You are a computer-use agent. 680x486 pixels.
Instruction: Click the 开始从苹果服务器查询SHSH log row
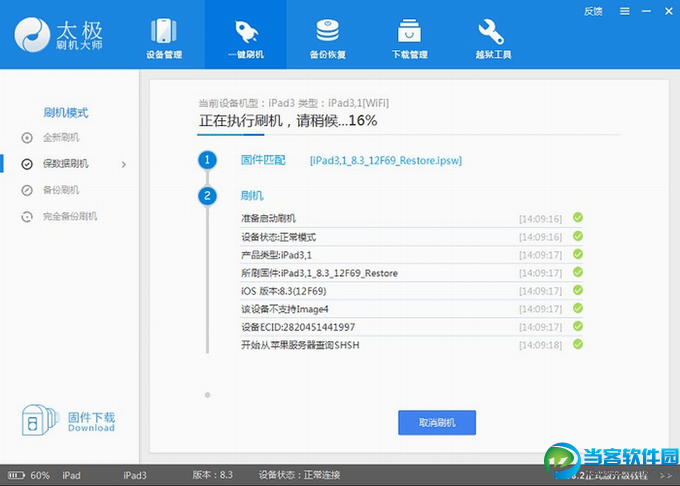(x=412, y=345)
